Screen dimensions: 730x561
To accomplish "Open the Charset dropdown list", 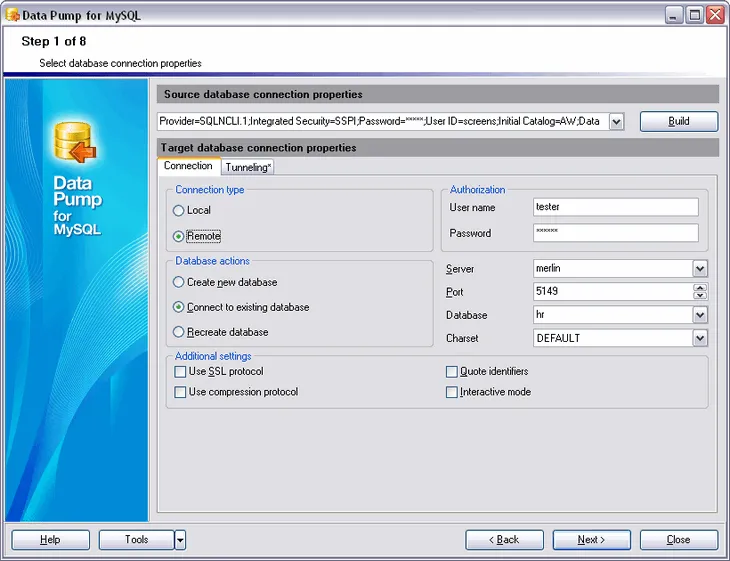I will [x=700, y=338].
